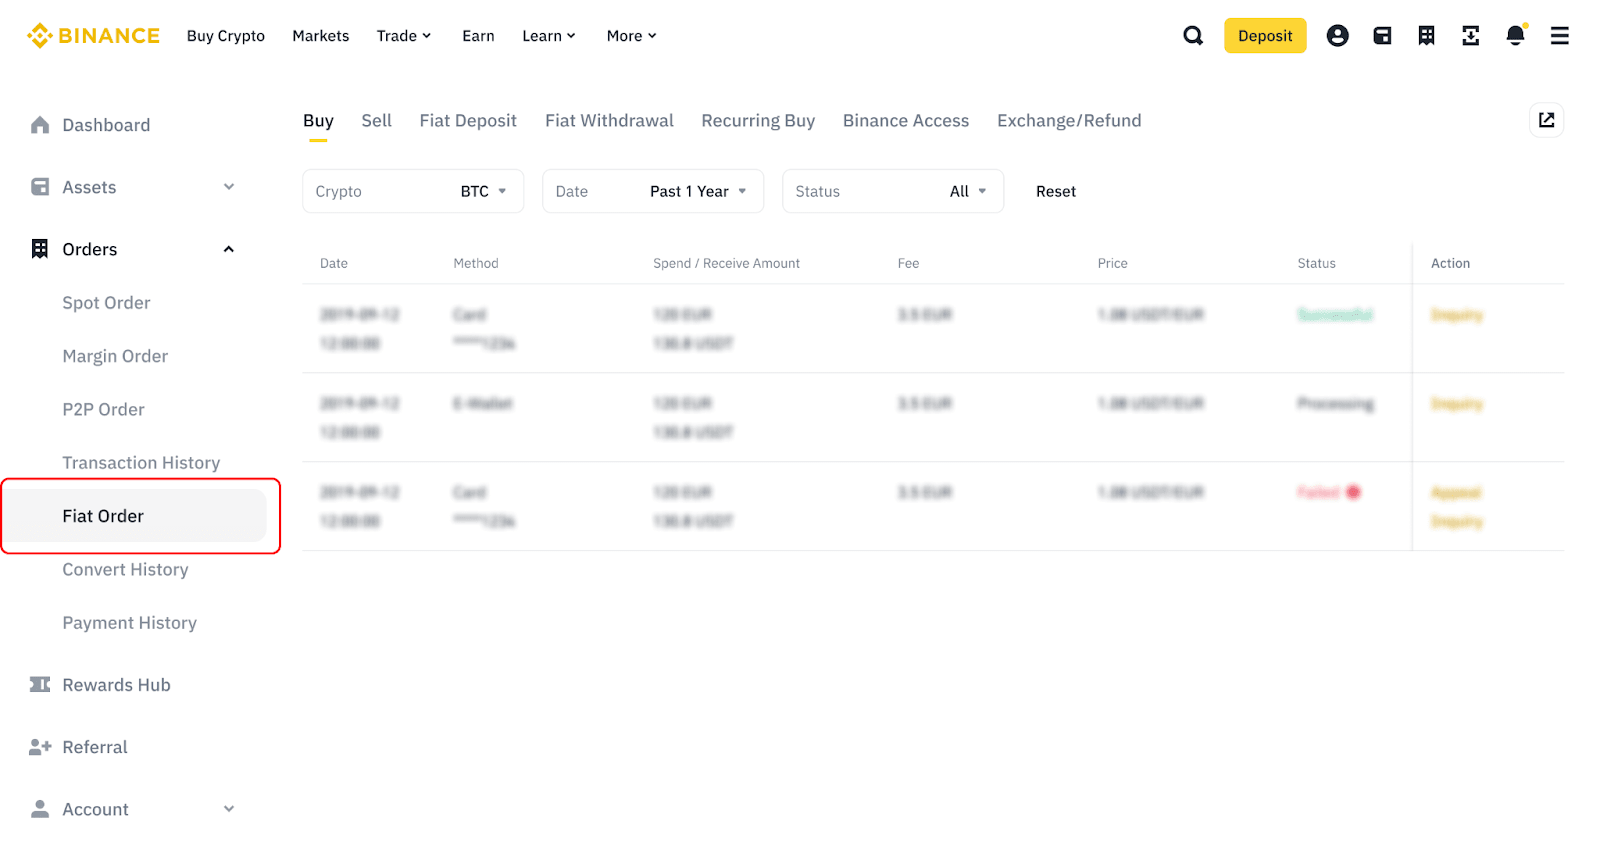Image resolution: width=1600 pixels, height=853 pixels.
Task: Open the user profile icon
Action: tap(1337, 36)
